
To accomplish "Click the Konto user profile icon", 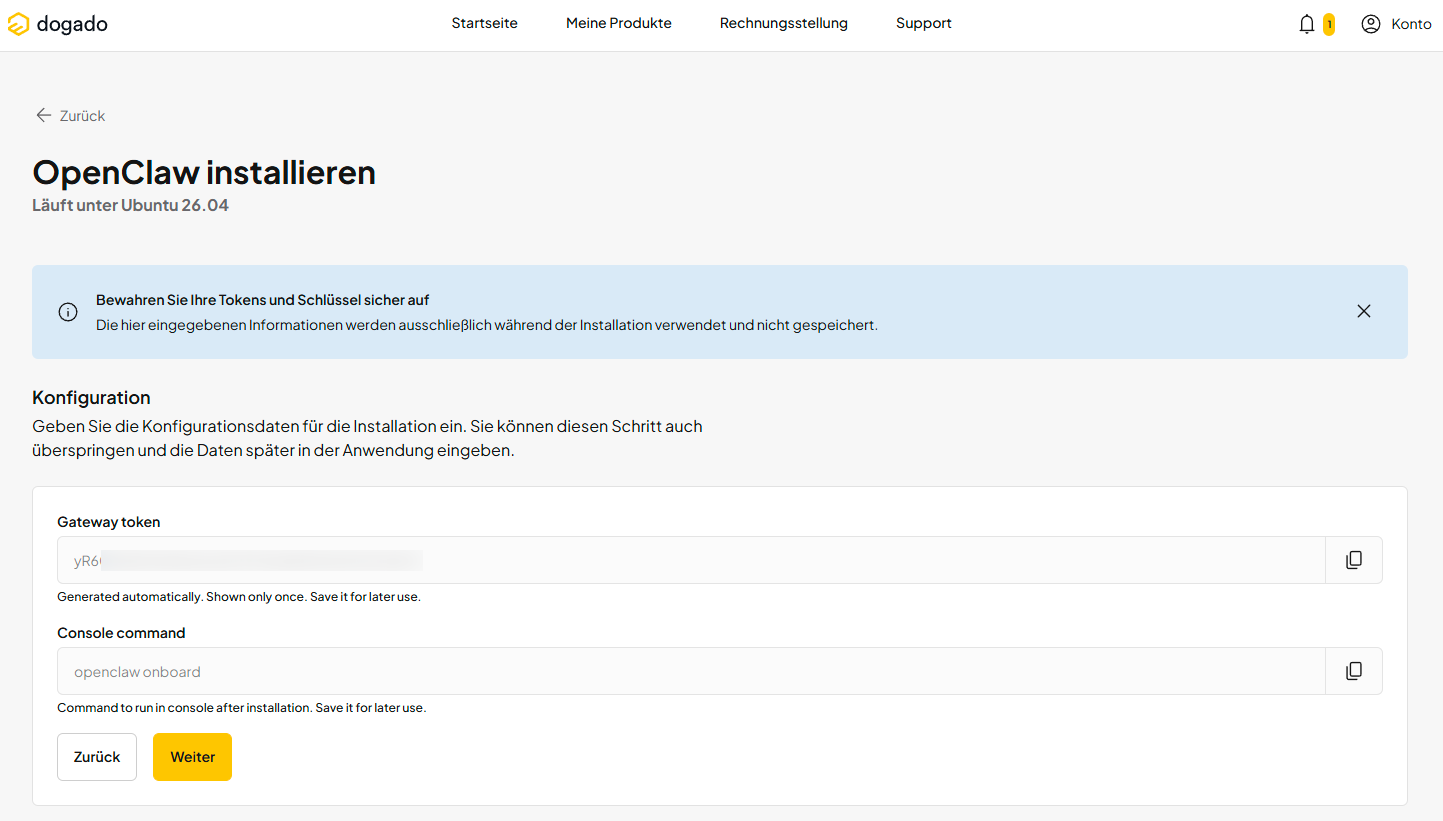I will coord(1371,24).
